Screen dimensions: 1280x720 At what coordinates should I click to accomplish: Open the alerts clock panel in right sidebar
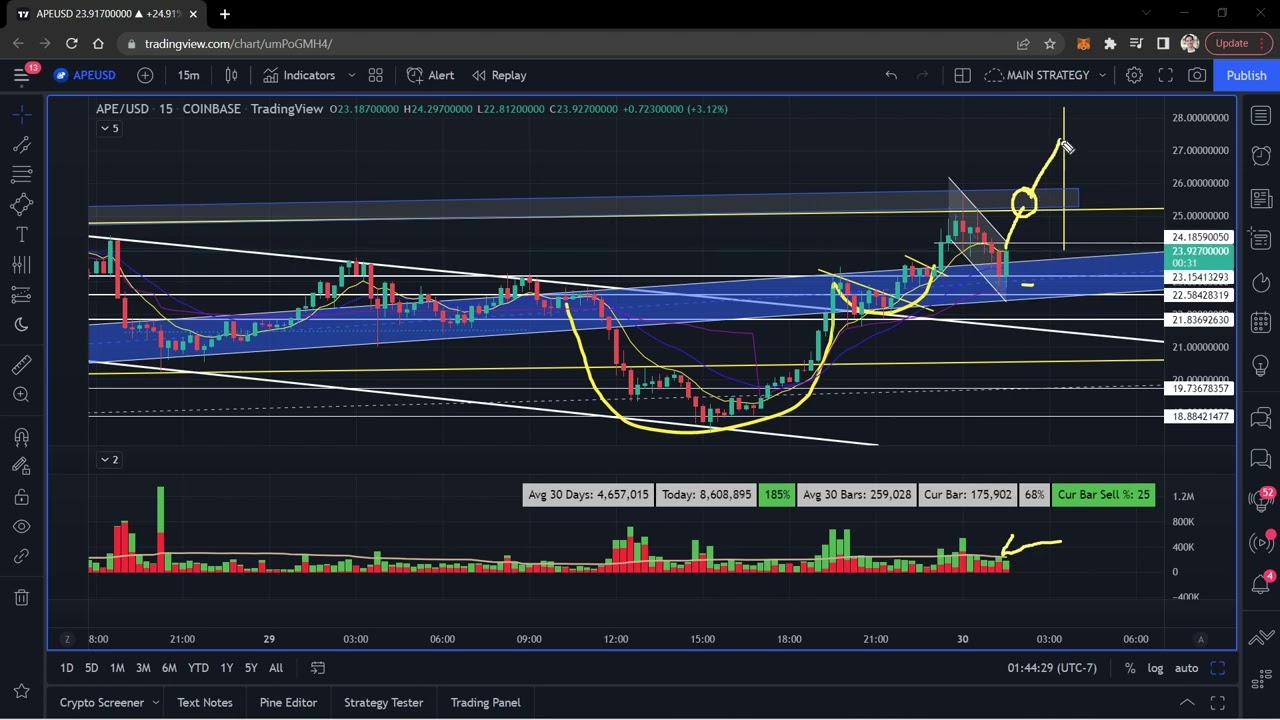click(x=1260, y=156)
